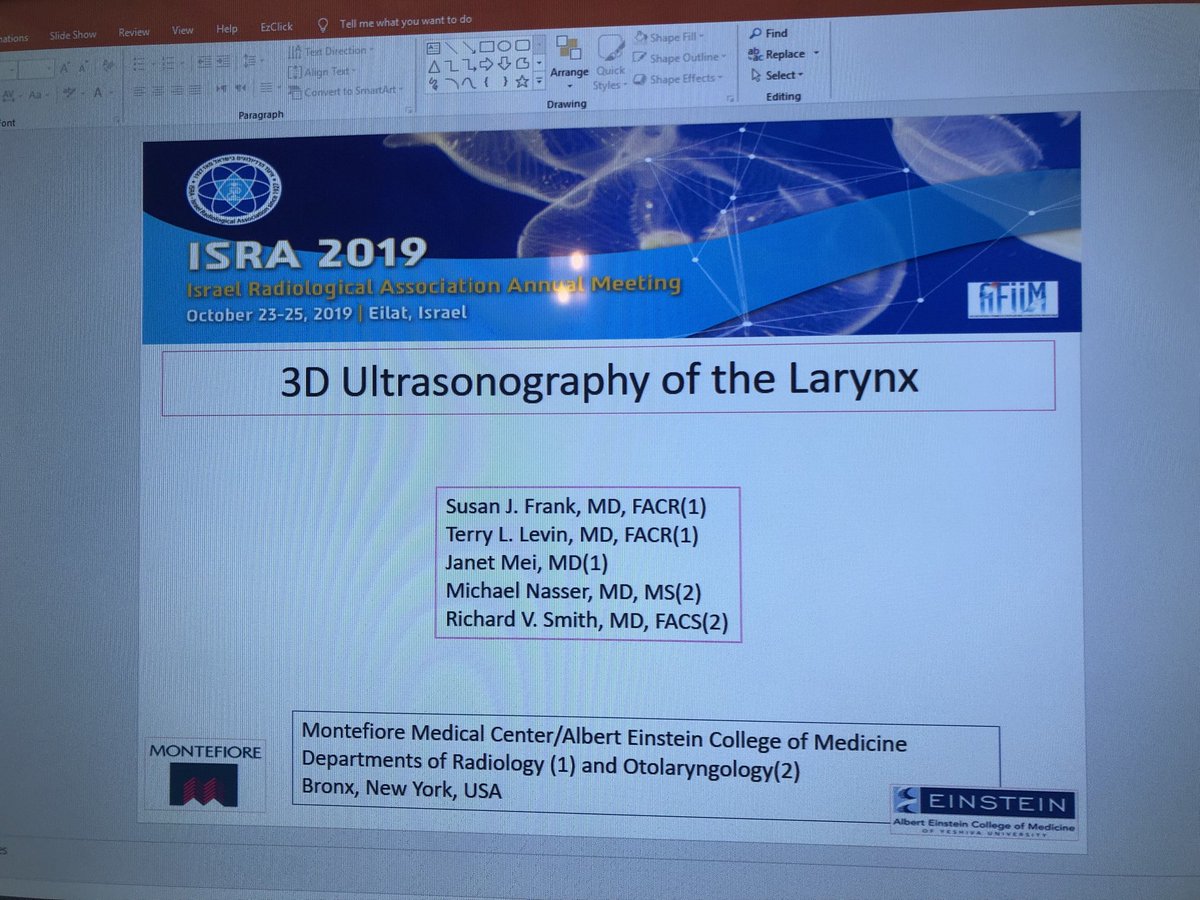Select the Oval shape
This screenshot has height=900, width=1200.
click(504, 46)
